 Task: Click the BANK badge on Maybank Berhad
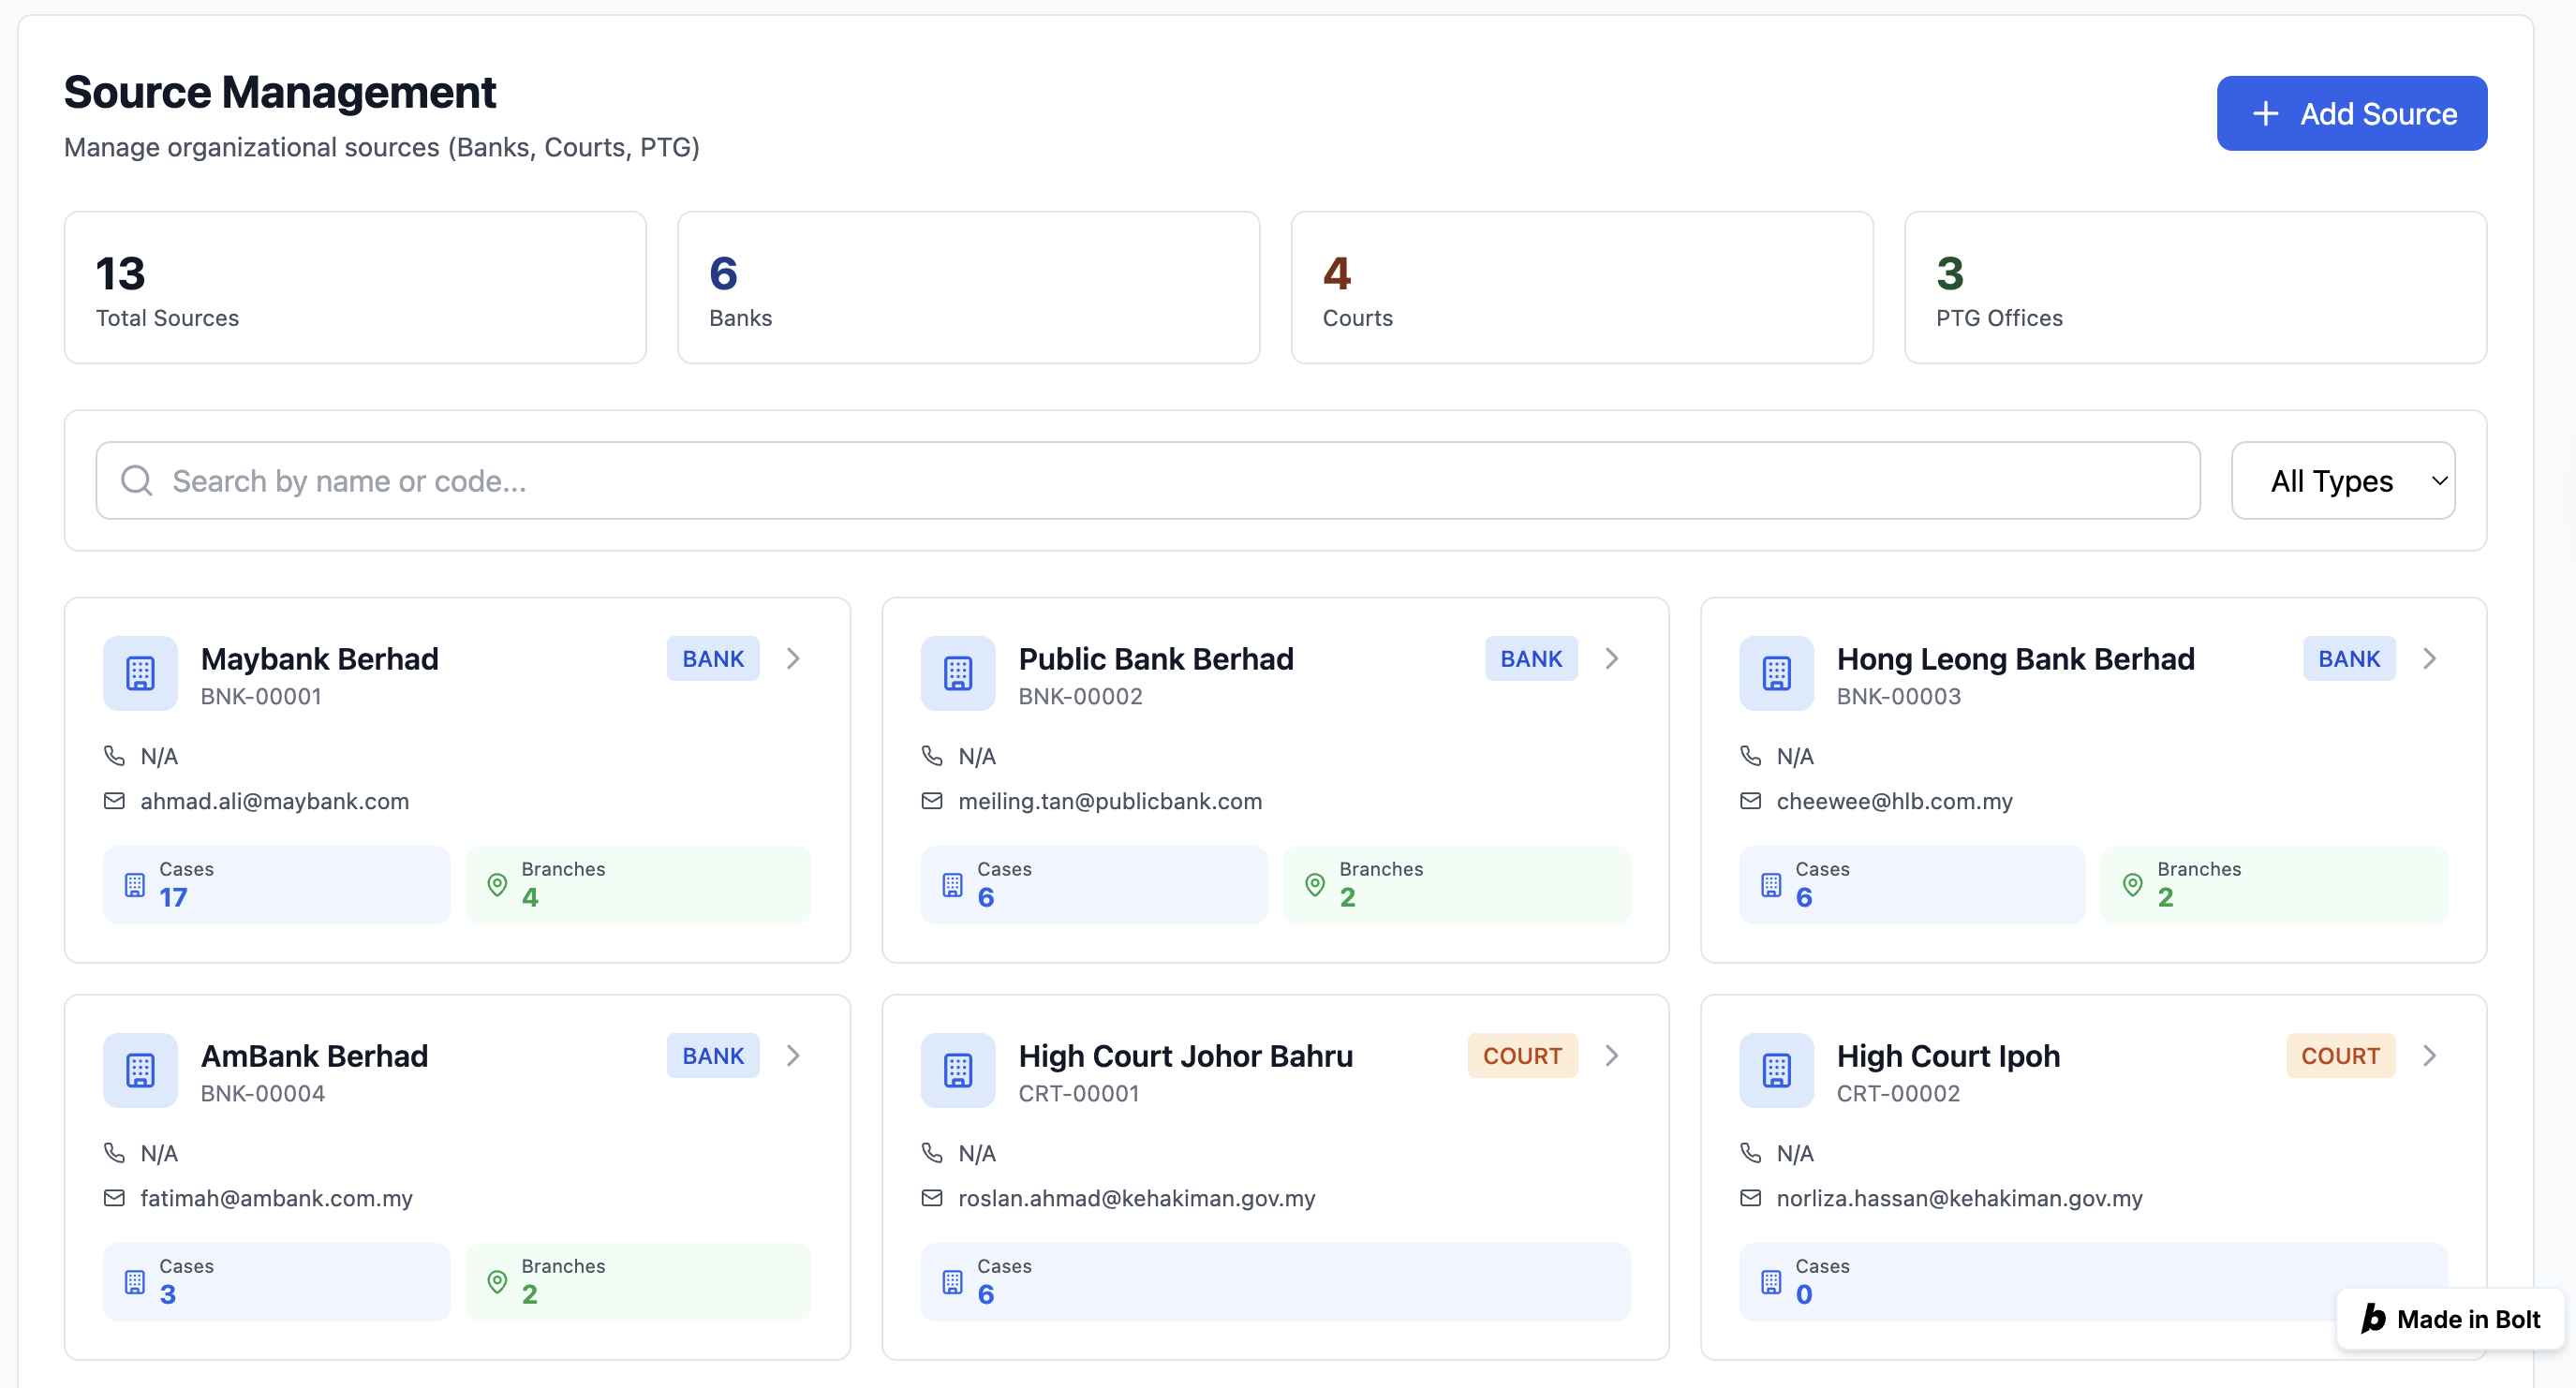pos(713,658)
